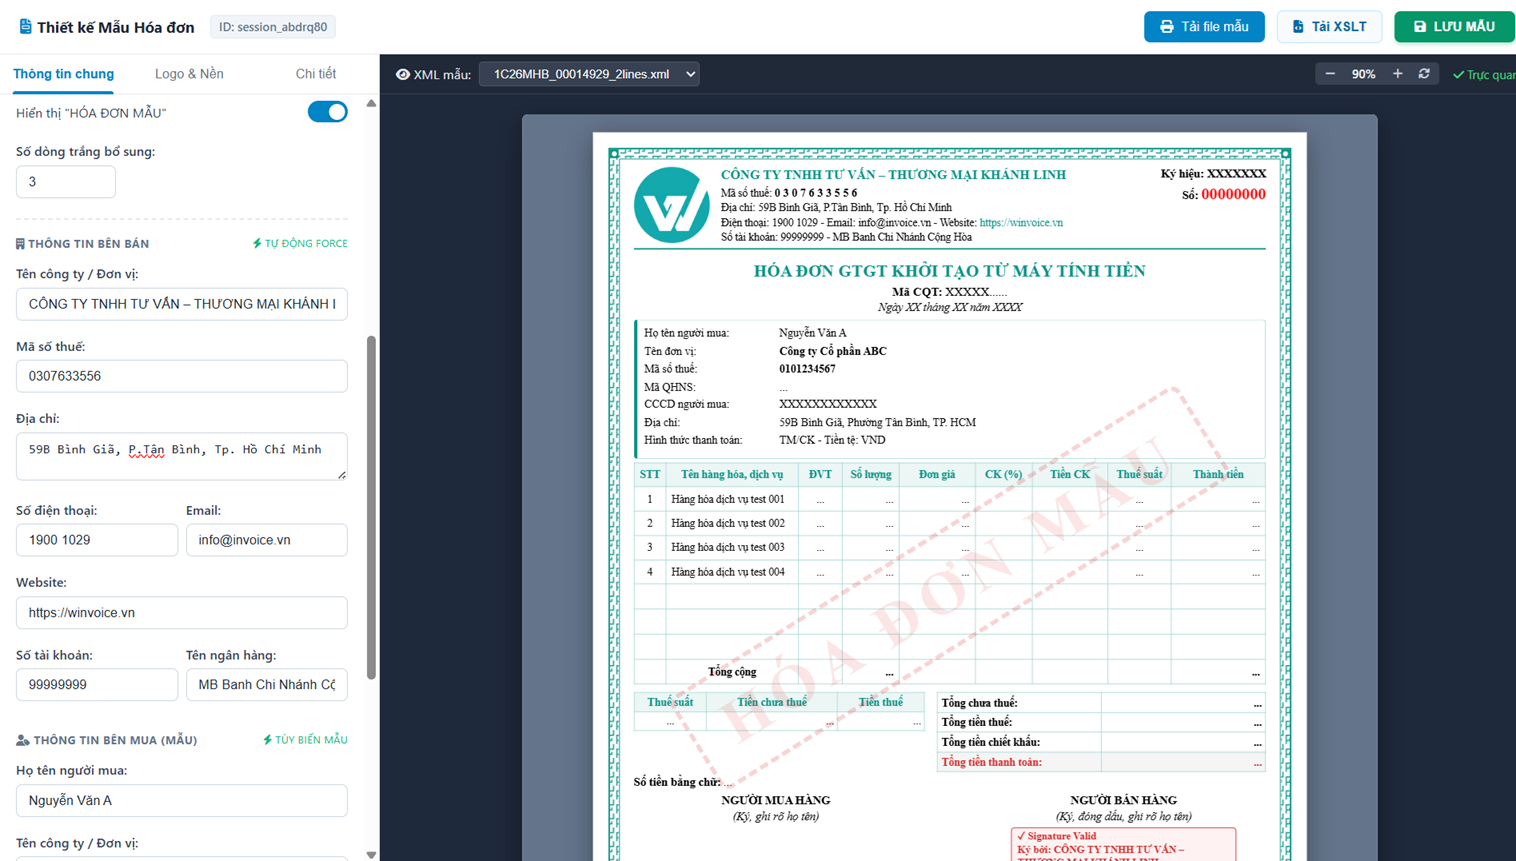Viewport: 1516px width, 861px height.
Task: Click the Signature Valid box
Action: pos(1123,845)
